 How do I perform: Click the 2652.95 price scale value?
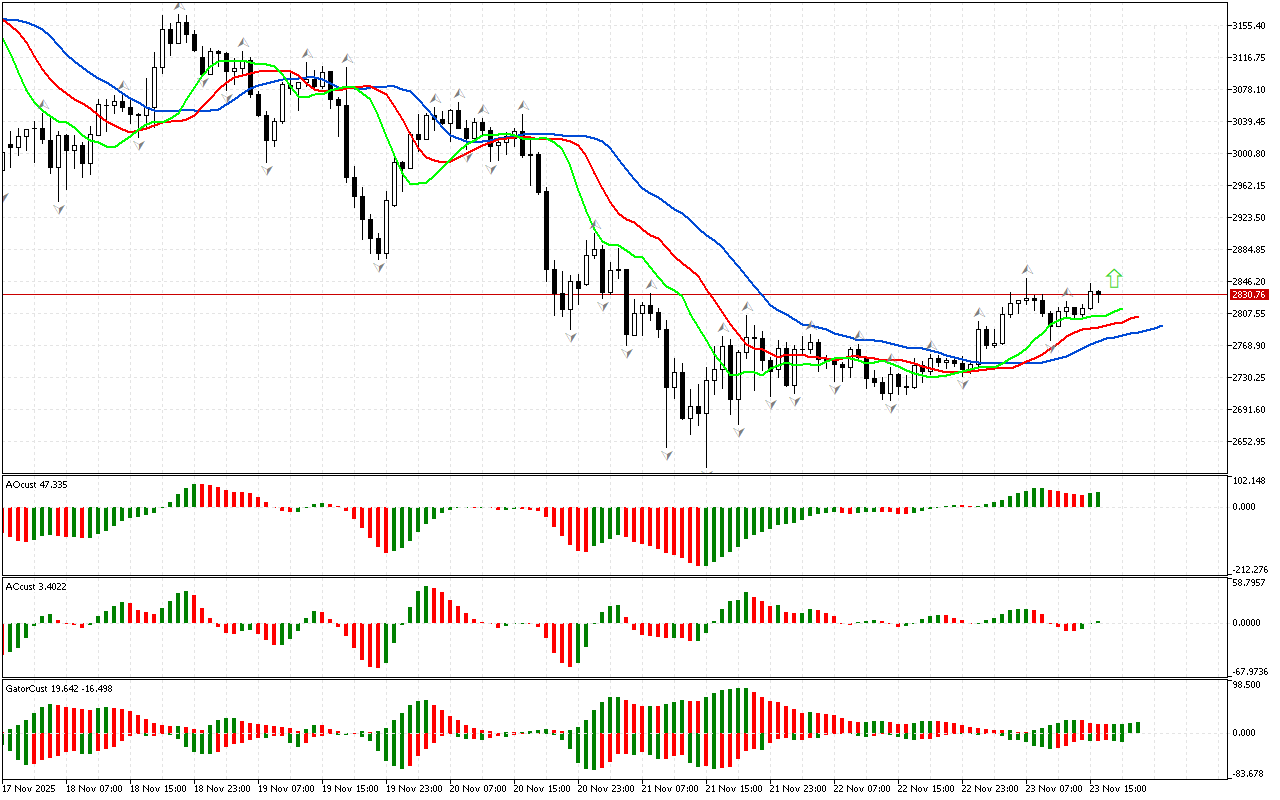point(1250,441)
